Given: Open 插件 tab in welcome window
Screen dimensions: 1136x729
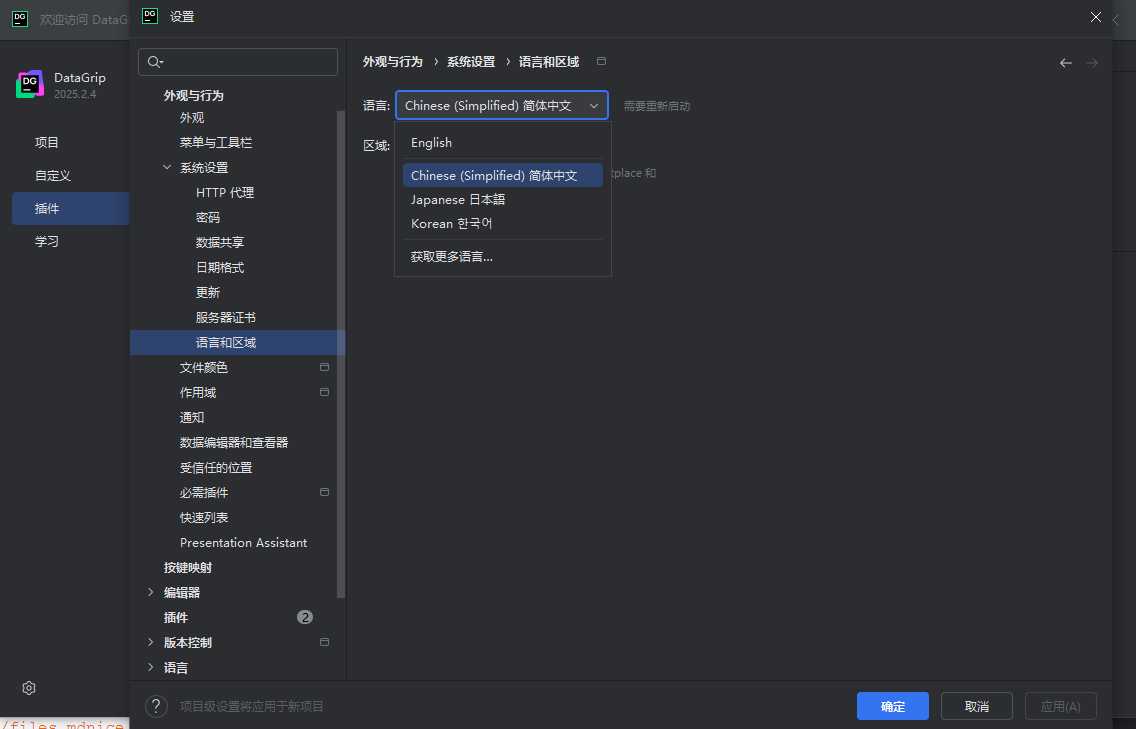Looking at the screenshot, I should (x=70, y=209).
